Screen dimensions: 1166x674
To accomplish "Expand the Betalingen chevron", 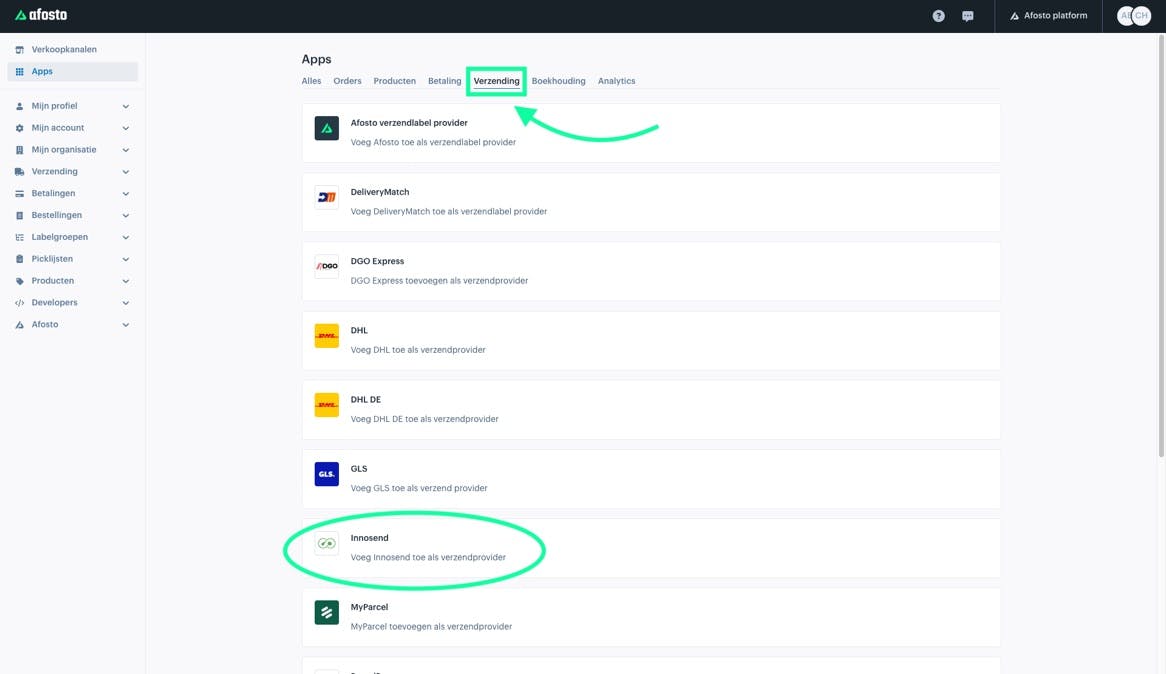I will (x=126, y=193).
